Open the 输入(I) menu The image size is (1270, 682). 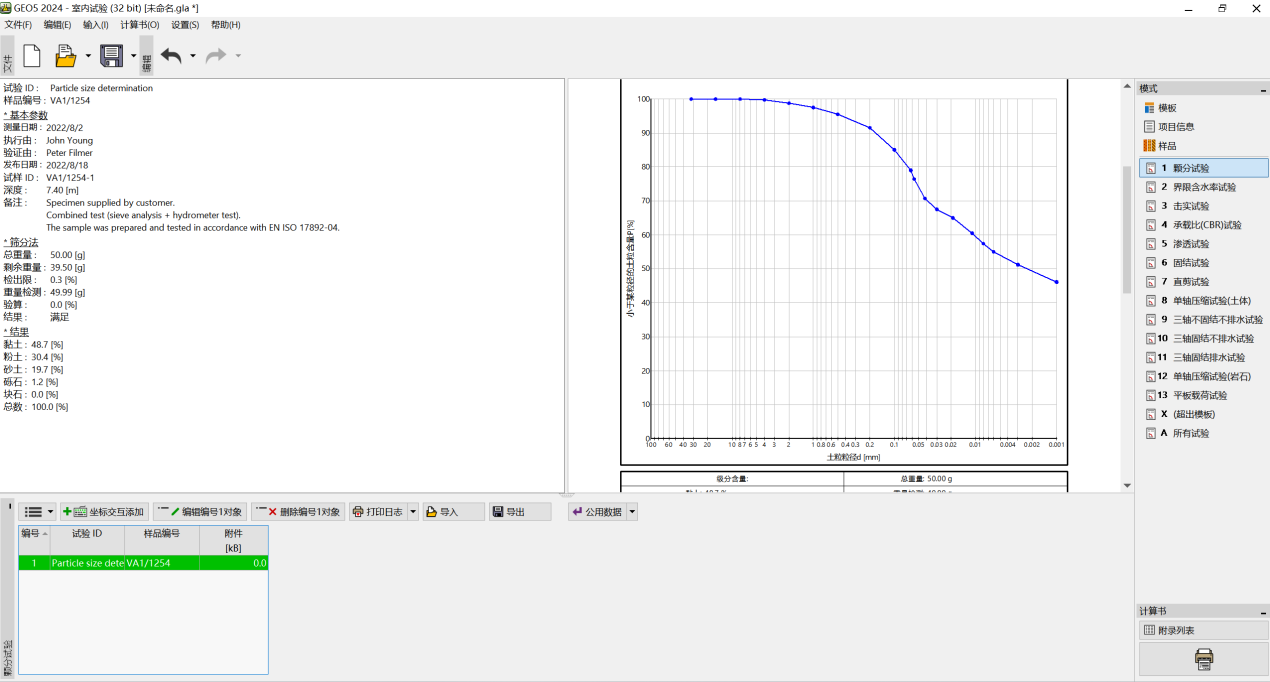point(96,25)
